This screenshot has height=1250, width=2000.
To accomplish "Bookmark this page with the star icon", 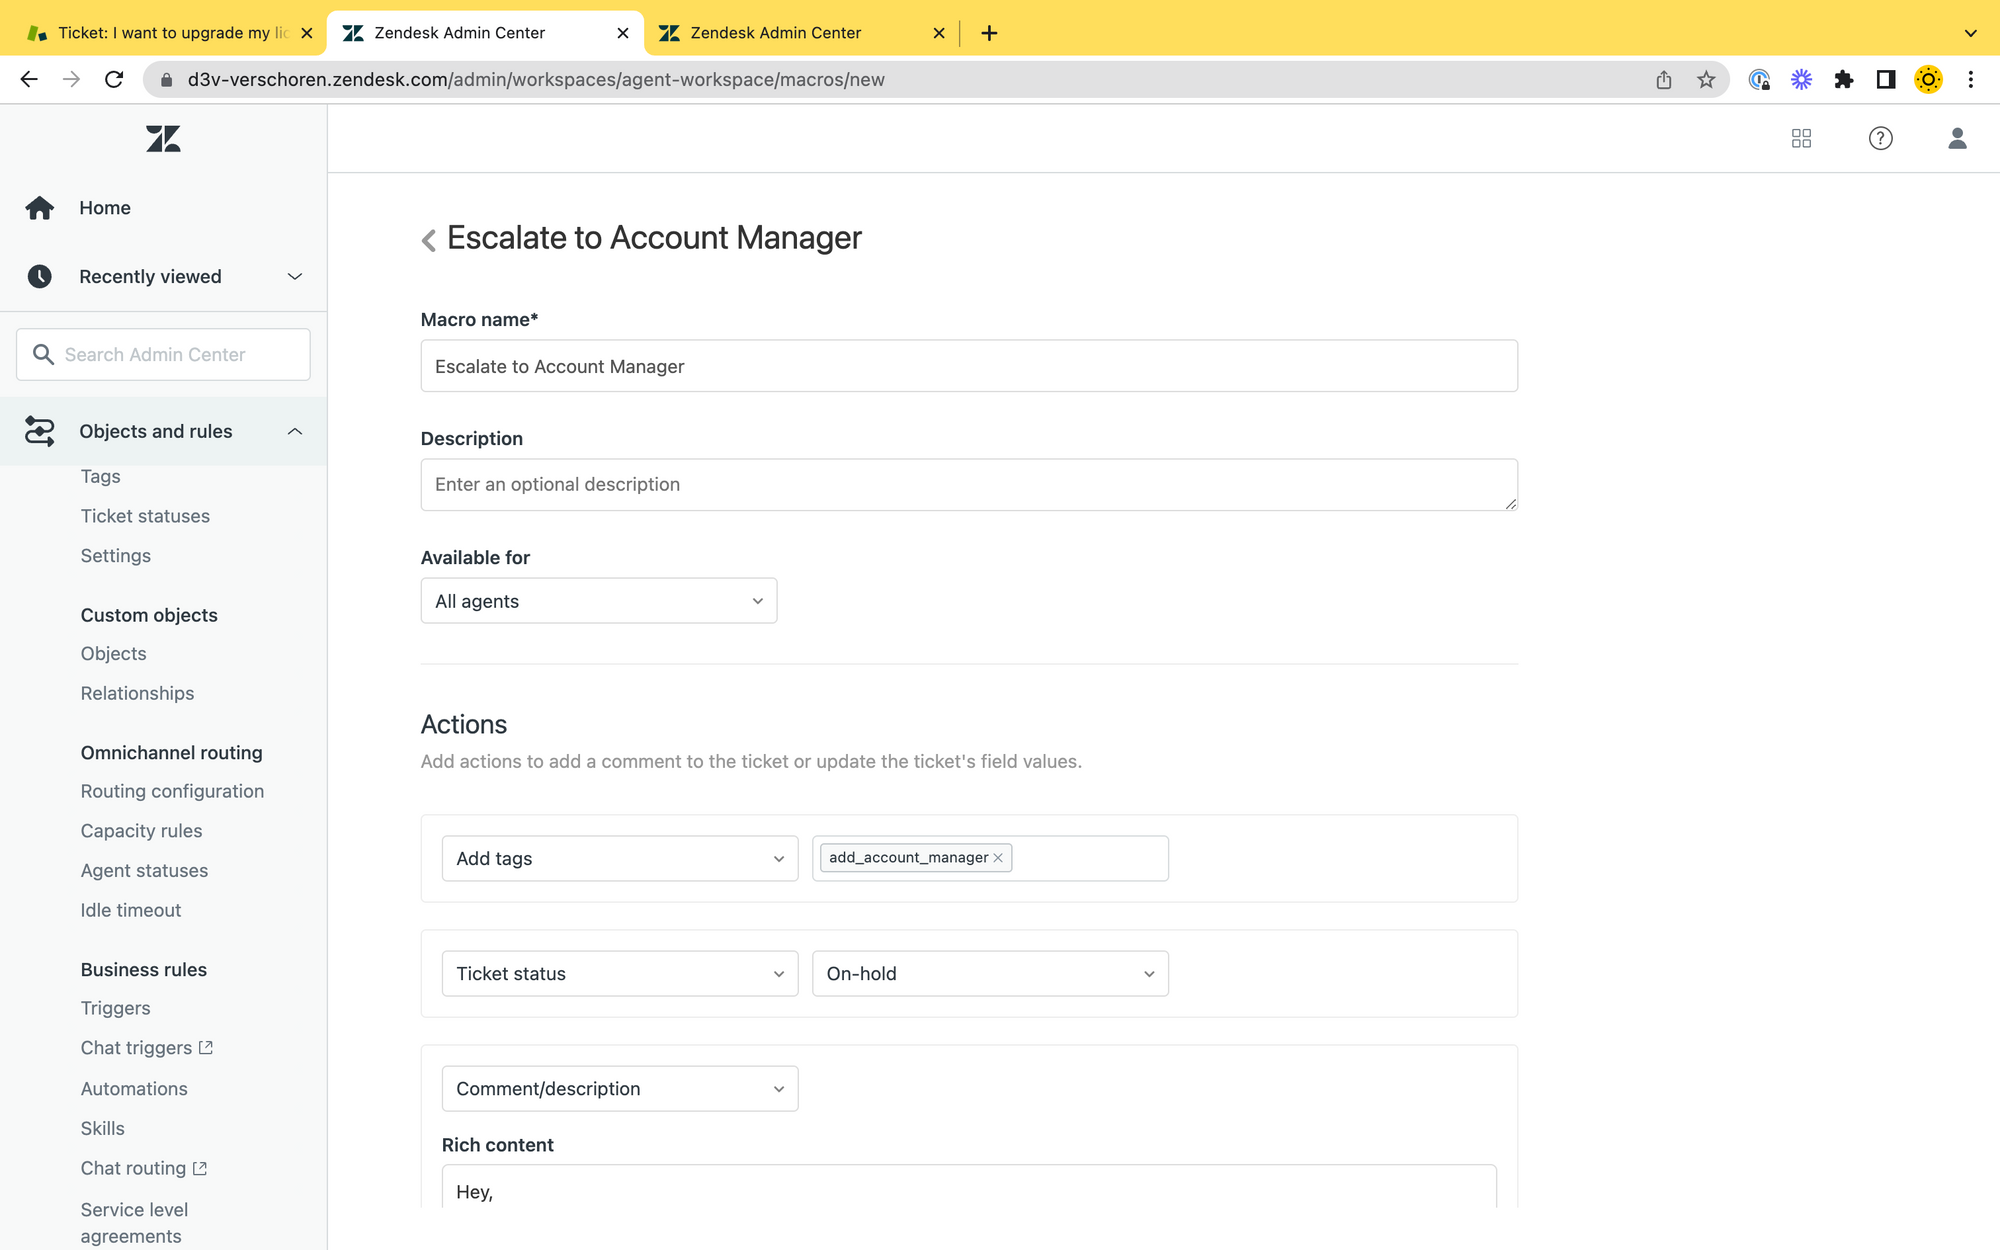I will click(x=1706, y=80).
